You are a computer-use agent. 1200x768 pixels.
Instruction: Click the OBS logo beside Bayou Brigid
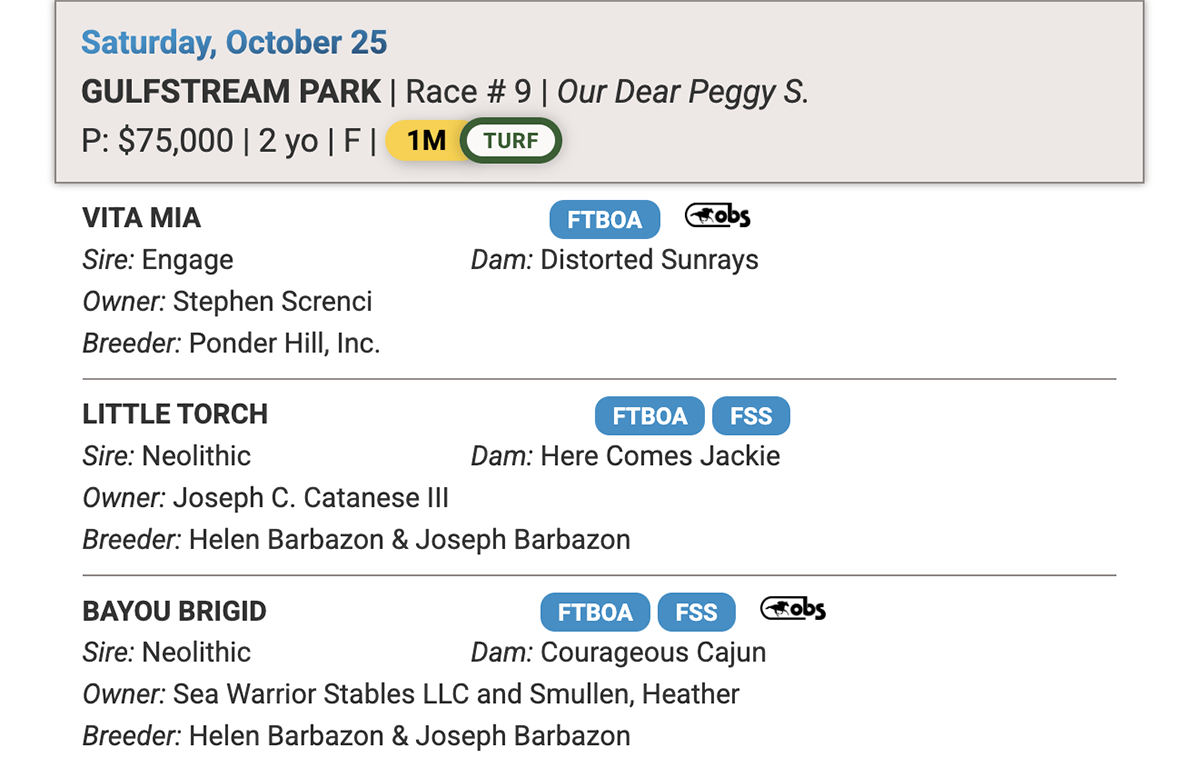[x=793, y=609]
